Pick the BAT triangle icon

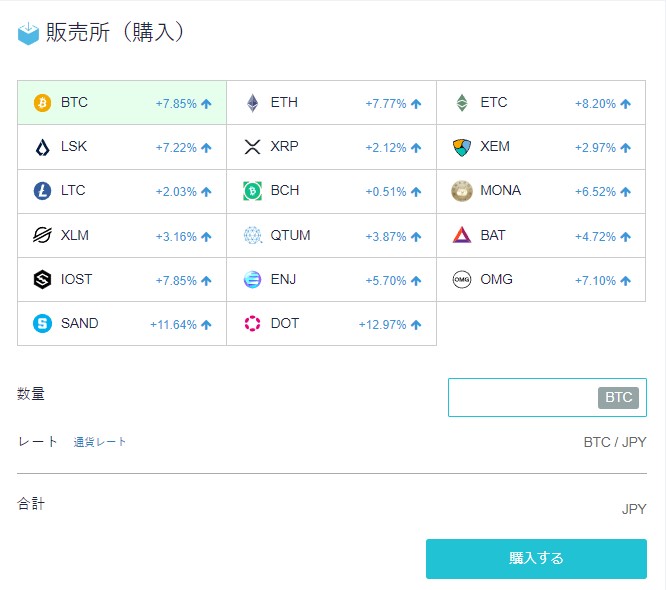tap(462, 235)
